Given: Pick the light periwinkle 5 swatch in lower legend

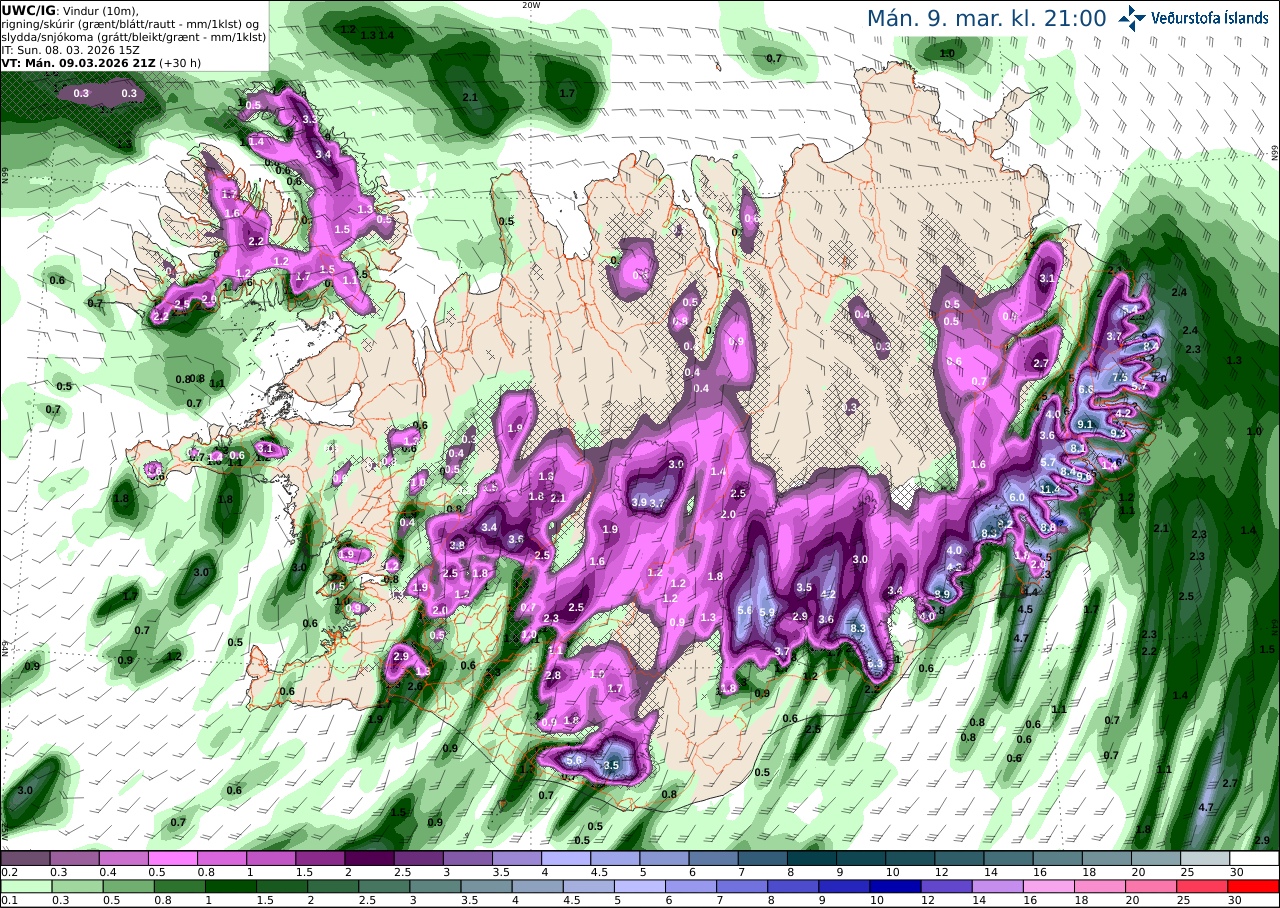Looking at the screenshot, I should tap(640, 886).
